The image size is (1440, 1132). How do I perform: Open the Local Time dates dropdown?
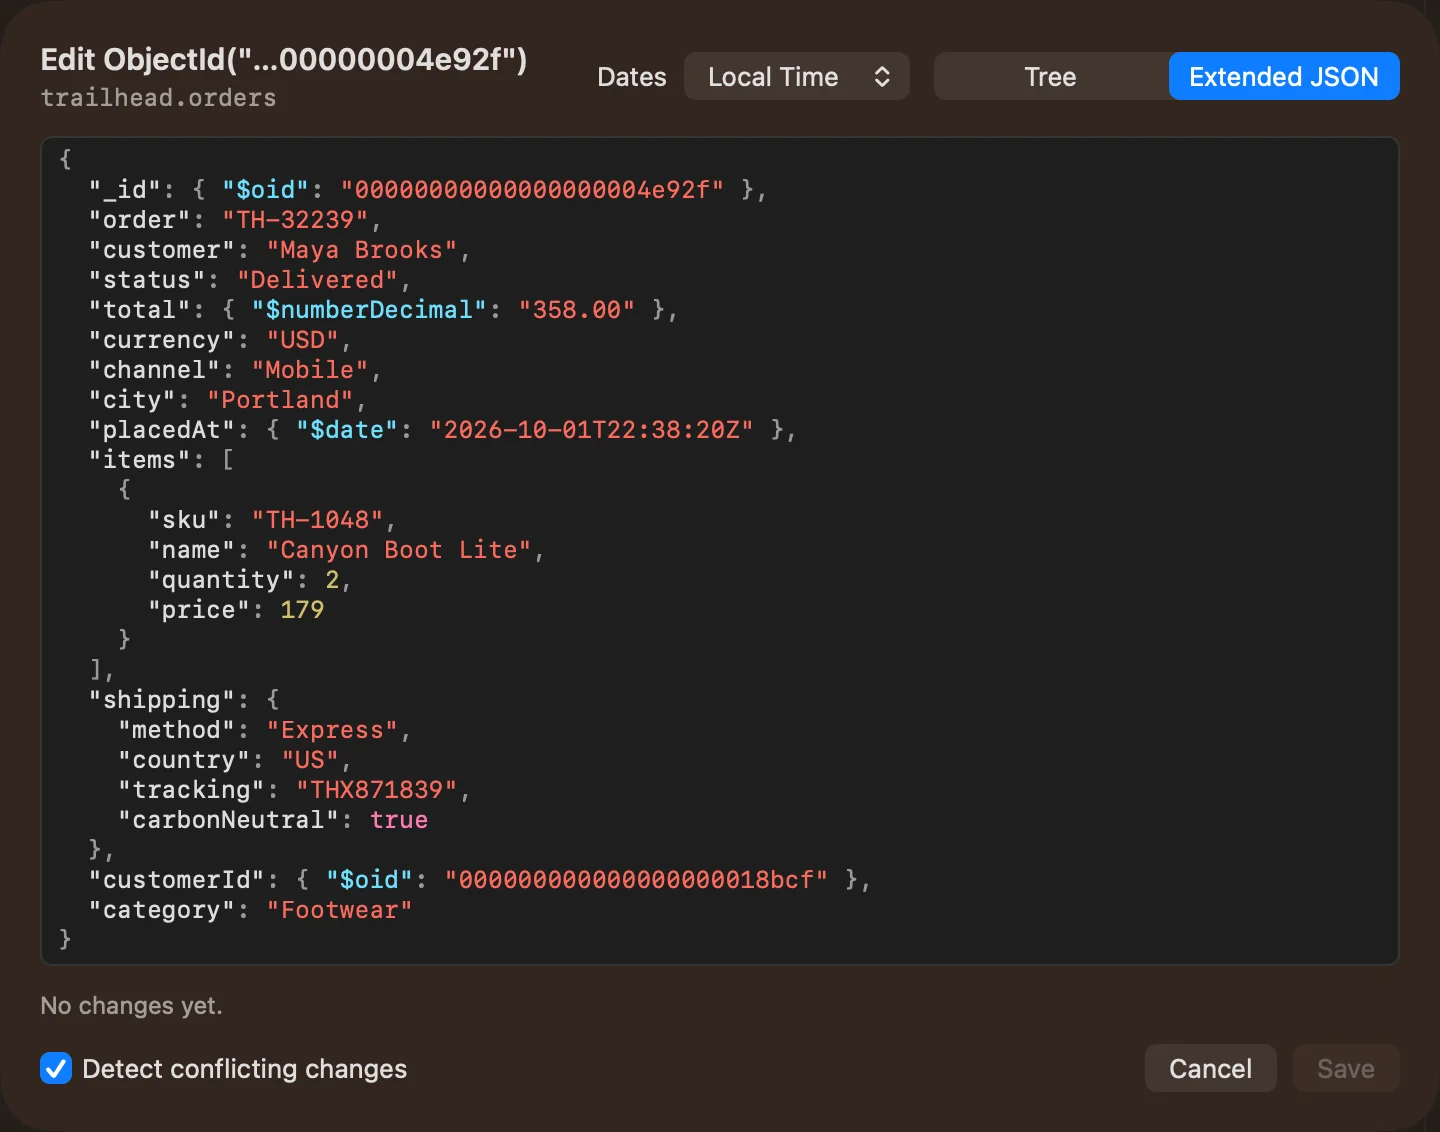796,76
